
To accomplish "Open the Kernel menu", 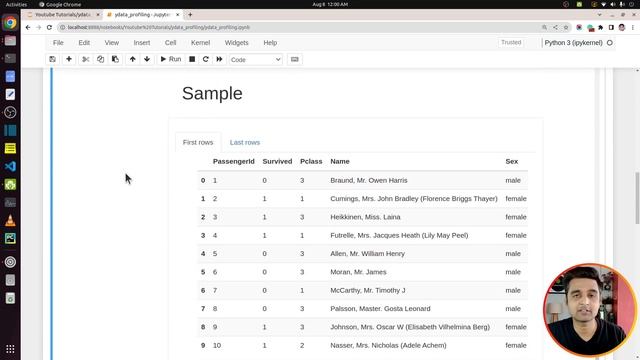I will coord(200,43).
